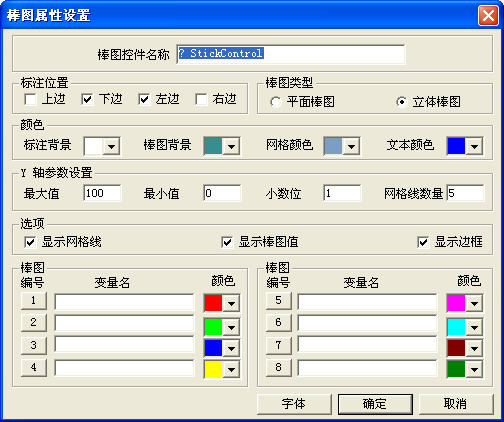Click the magenta swatch for bar 5
This screenshot has width=504, height=422.
(x=456, y=303)
